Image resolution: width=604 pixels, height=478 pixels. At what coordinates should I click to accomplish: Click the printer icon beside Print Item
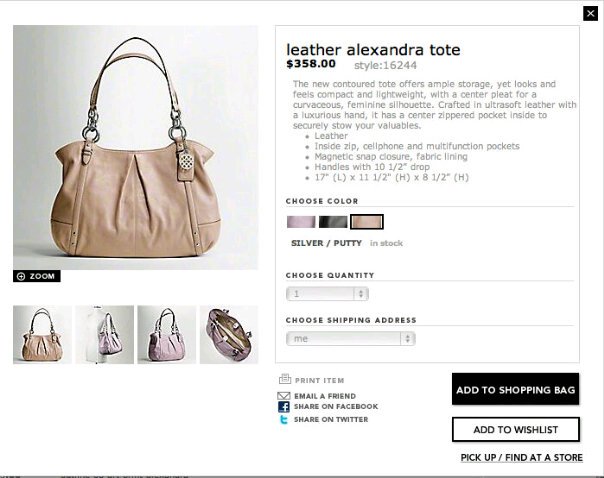(285, 379)
